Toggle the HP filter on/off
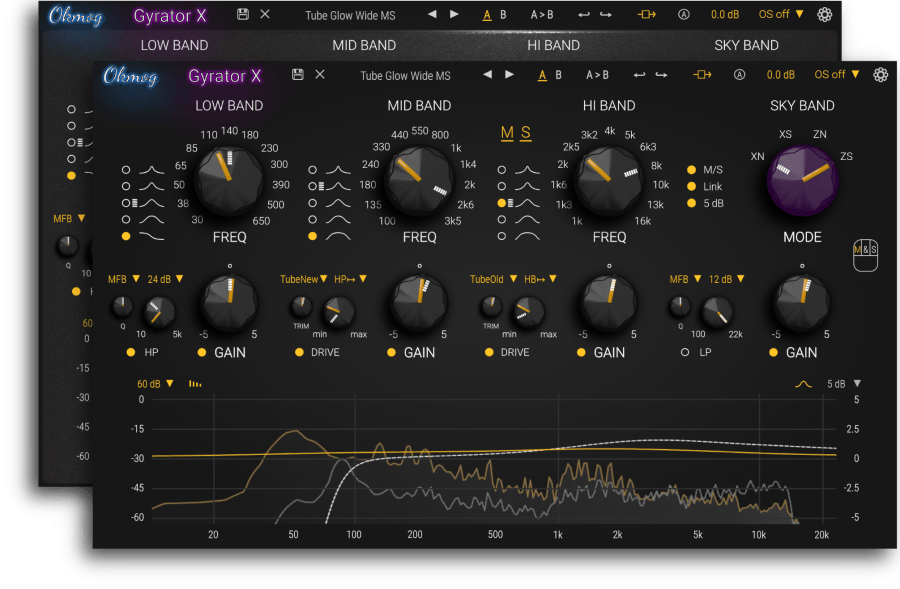Image resolution: width=900 pixels, height=589 pixels. [x=131, y=352]
